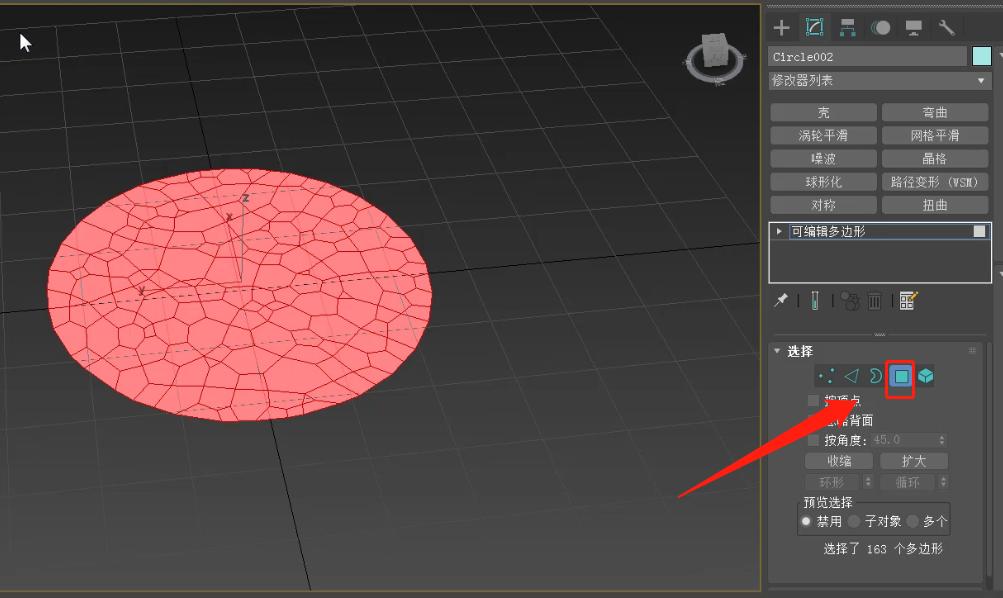The width and height of the screenshot is (1003, 598).
Task: Collapse the 选择 rollout
Action: point(778,351)
